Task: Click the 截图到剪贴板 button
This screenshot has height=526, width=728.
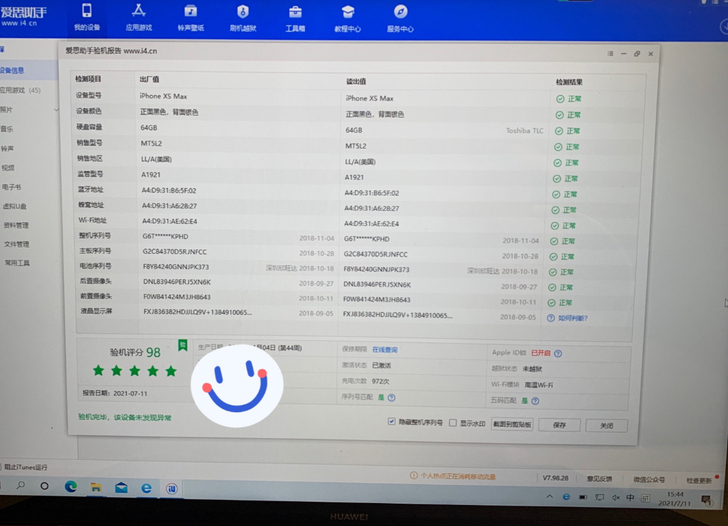Action: click(x=512, y=424)
